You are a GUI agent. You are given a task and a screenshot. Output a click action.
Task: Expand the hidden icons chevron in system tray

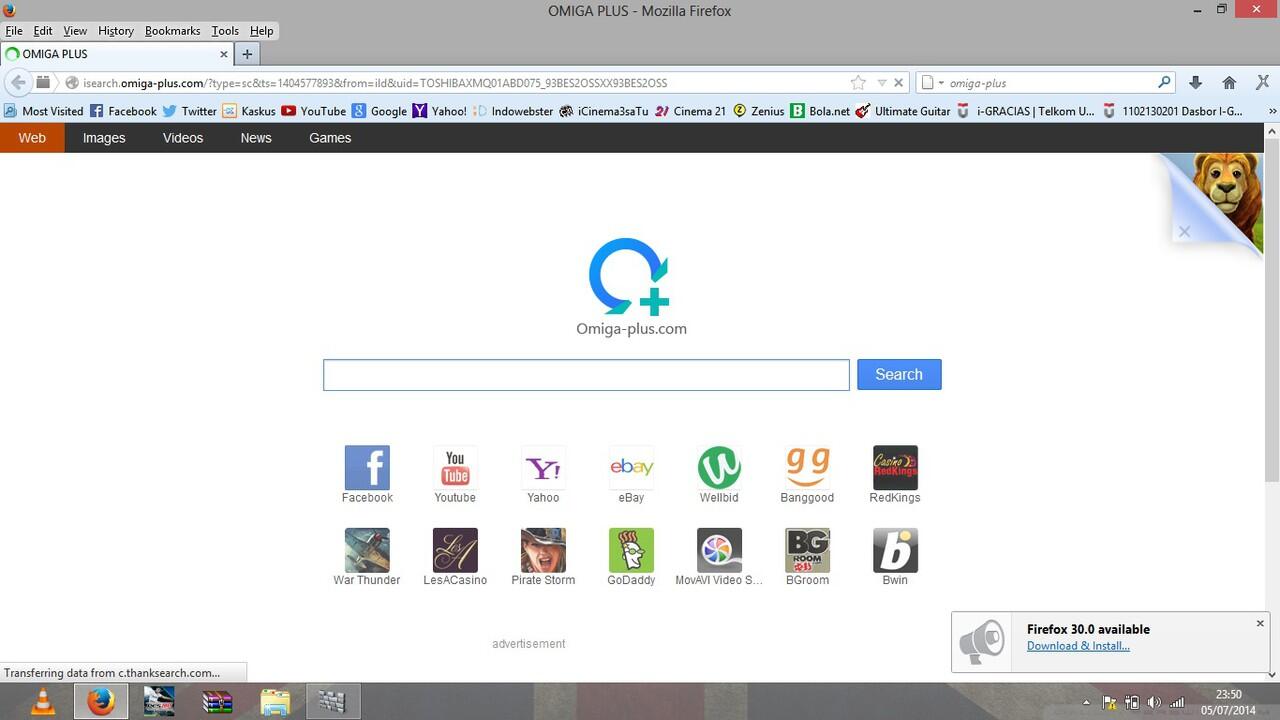1089,701
